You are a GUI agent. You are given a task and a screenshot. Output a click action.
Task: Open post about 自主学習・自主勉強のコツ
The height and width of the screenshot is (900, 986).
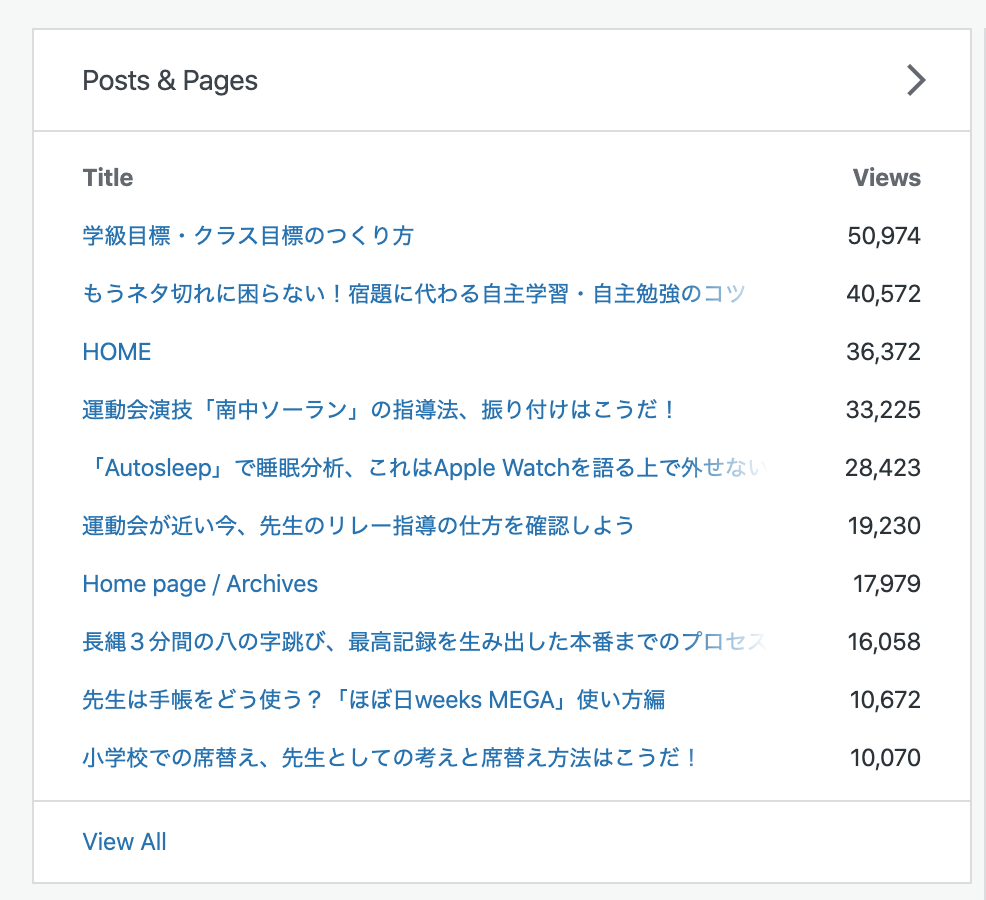[414, 294]
